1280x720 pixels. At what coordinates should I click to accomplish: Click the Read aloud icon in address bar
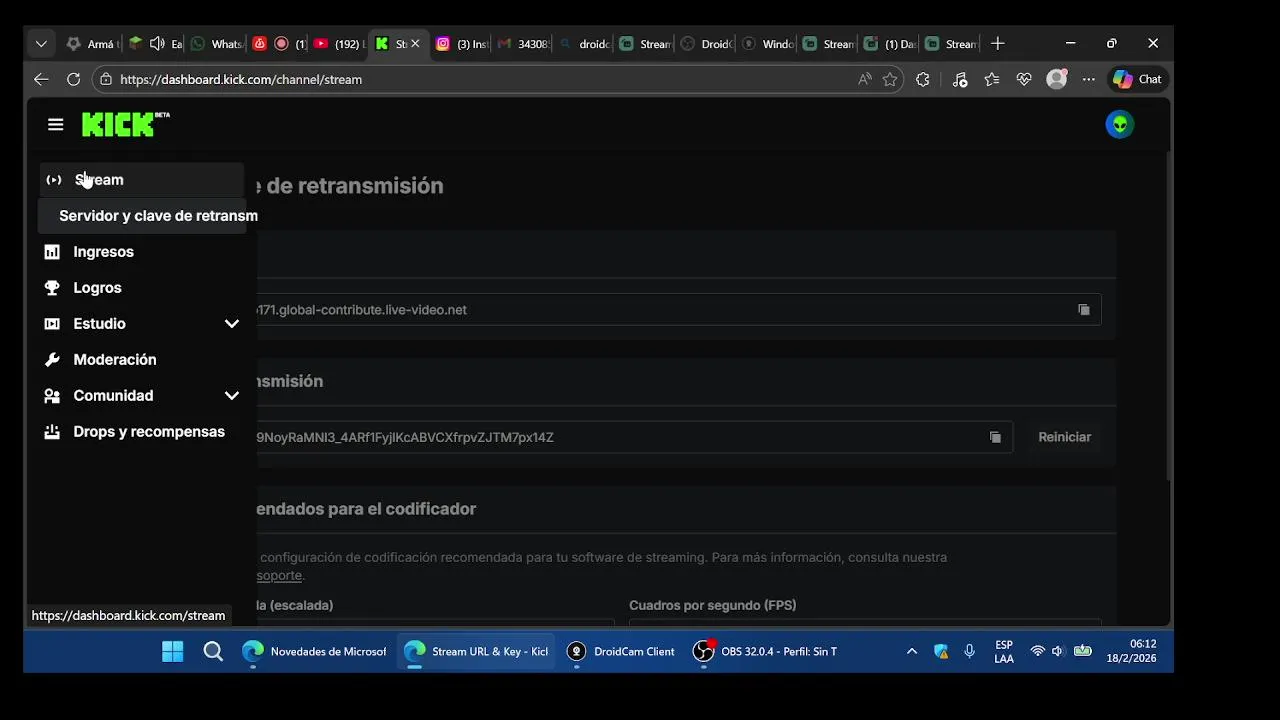click(x=865, y=79)
